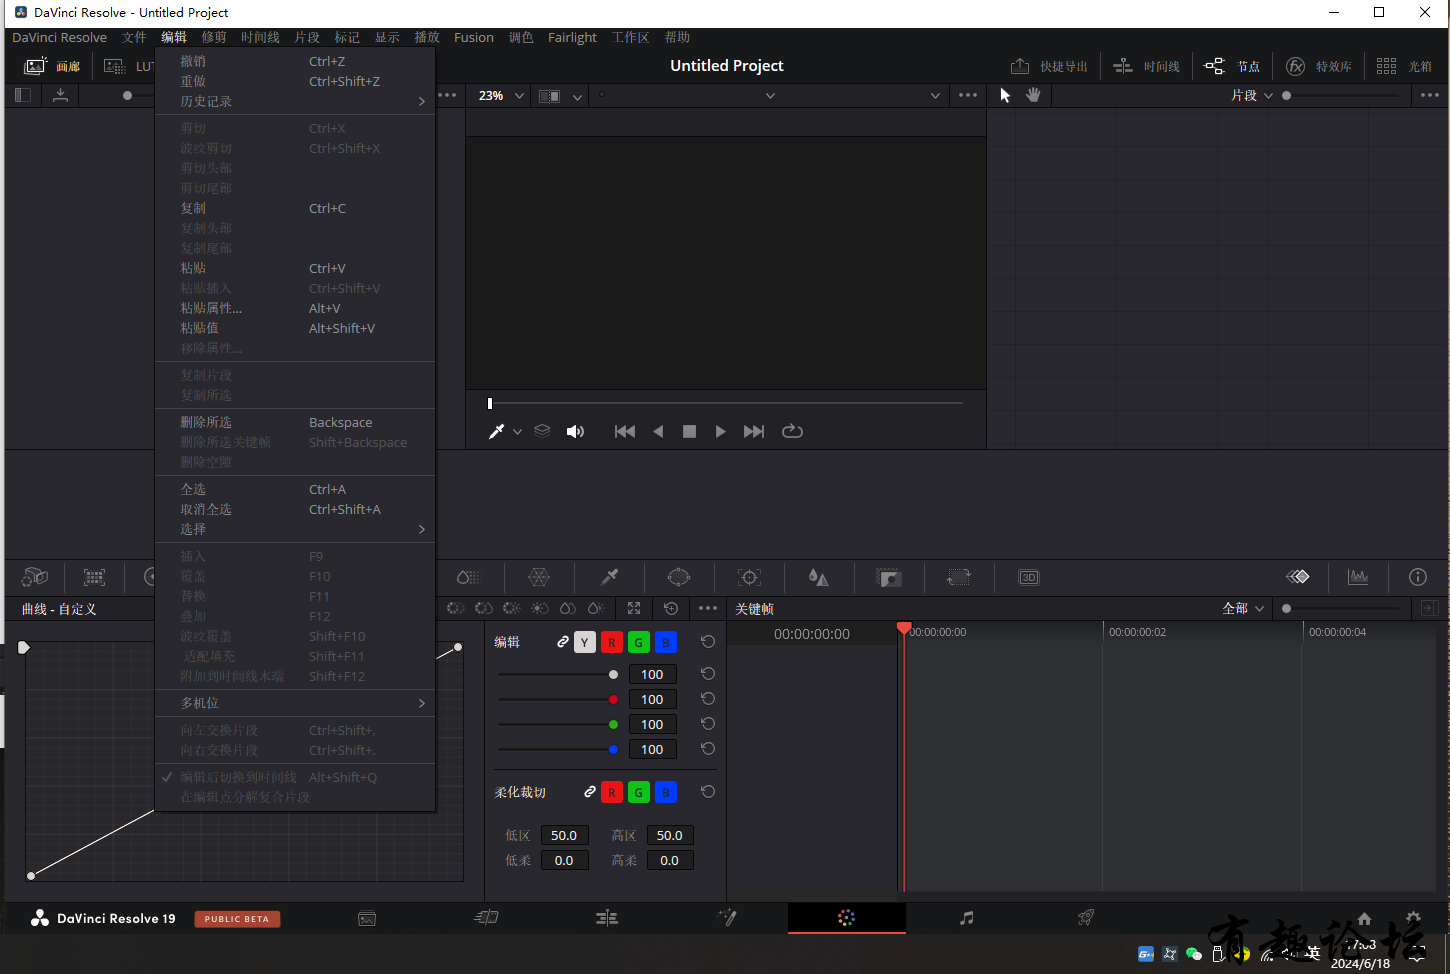Open the Effects library (特效库)

pos(1319,66)
